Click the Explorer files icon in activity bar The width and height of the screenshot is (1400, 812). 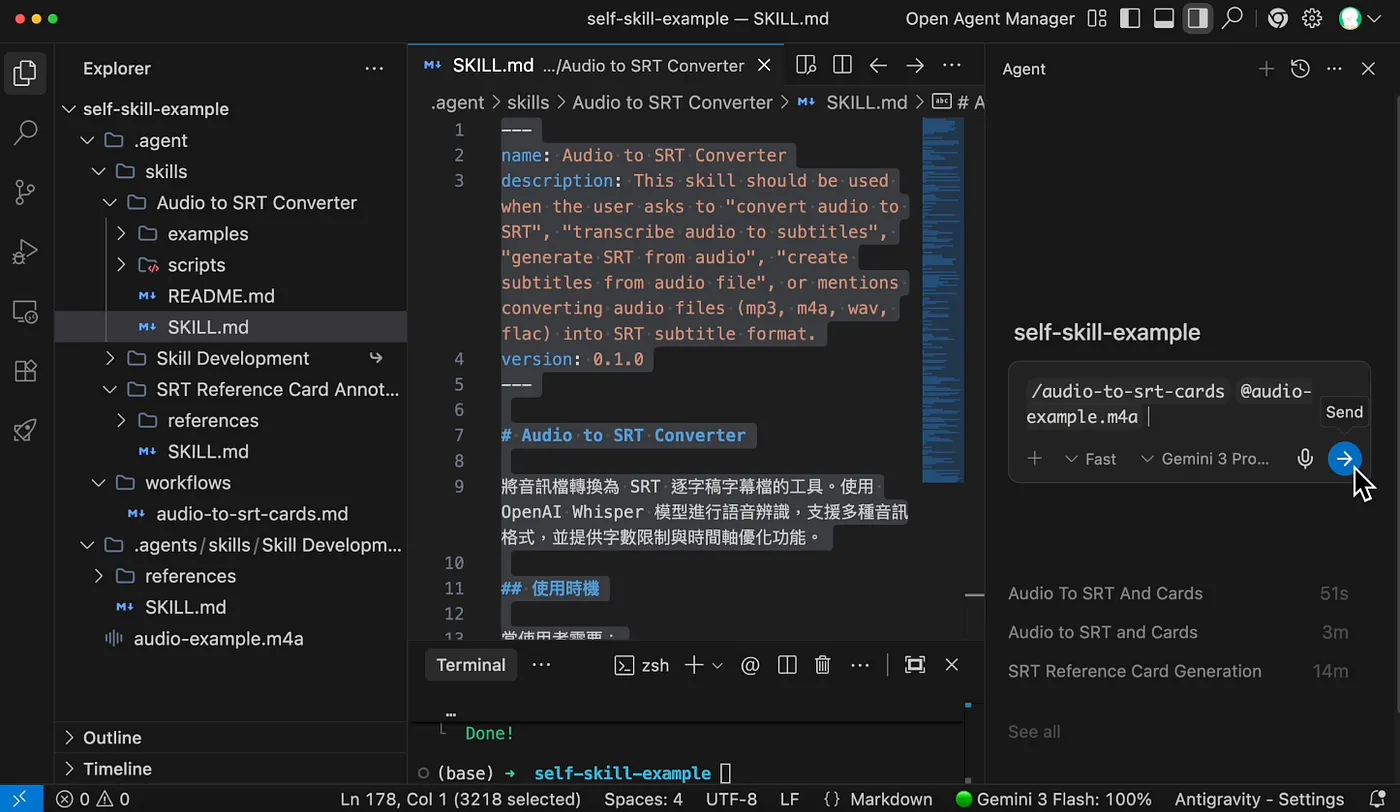click(x=26, y=72)
